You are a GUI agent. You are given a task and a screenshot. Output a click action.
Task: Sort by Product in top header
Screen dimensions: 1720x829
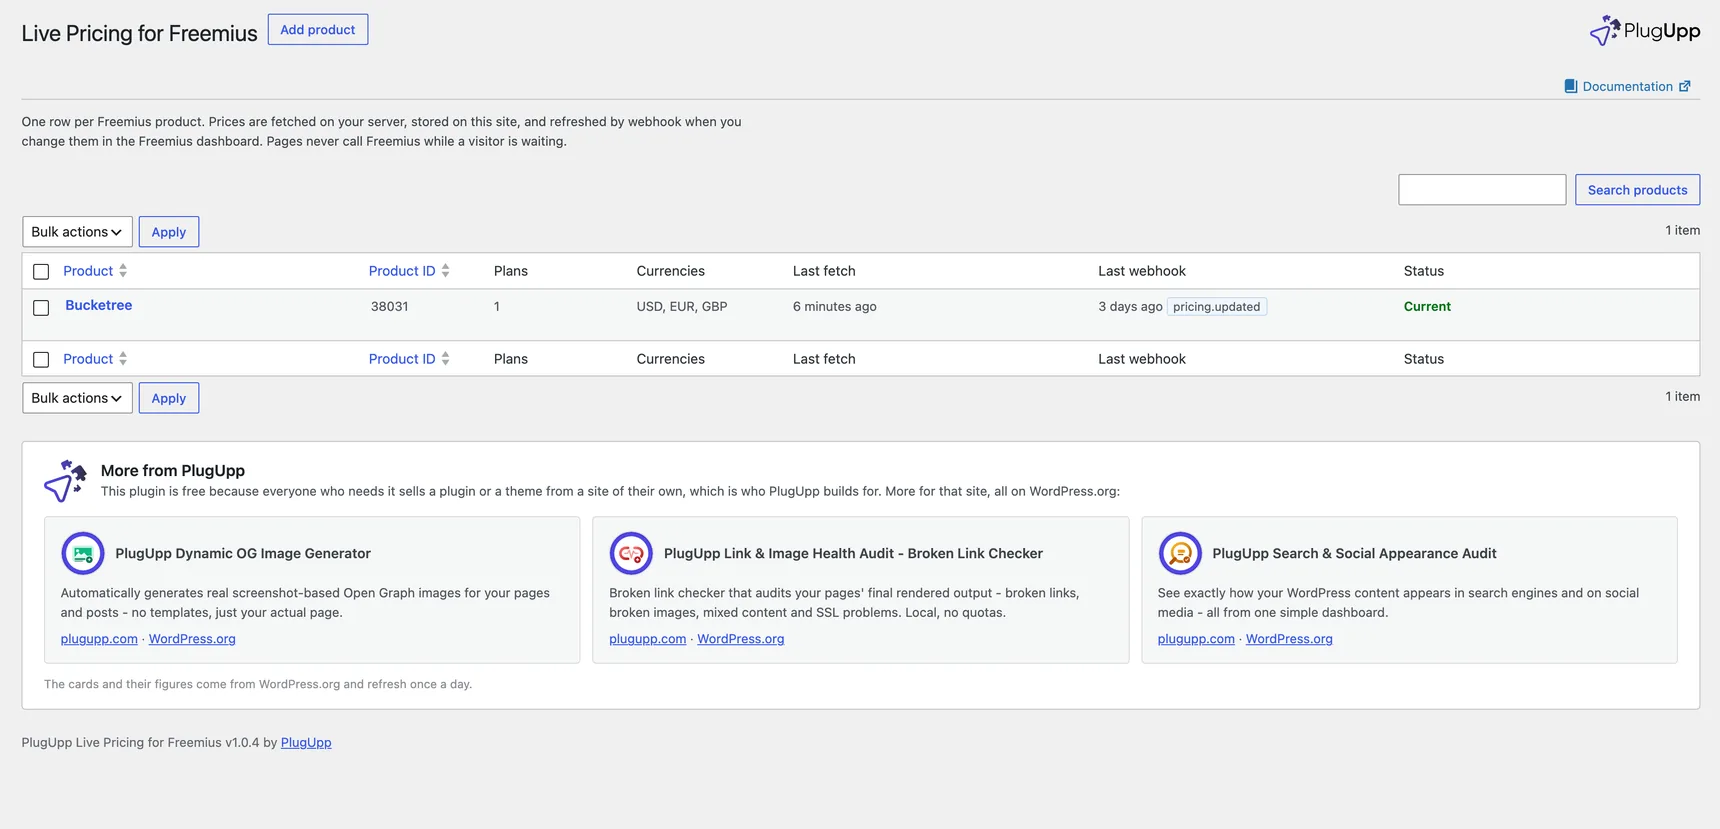pyautogui.click(x=88, y=271)
